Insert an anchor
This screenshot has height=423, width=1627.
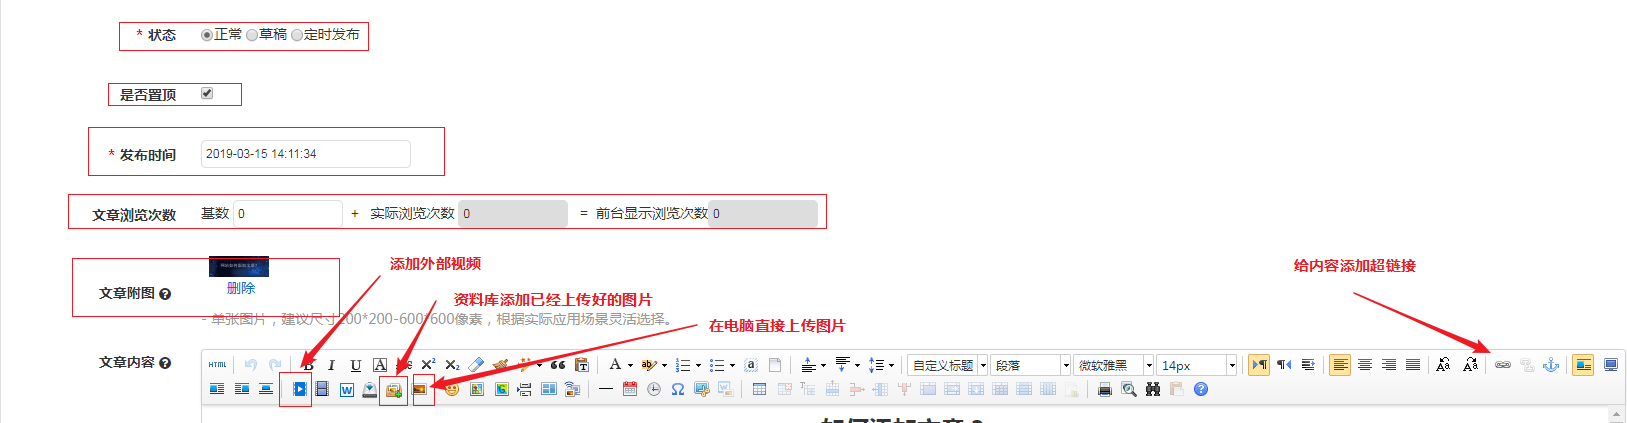point(1551,365)
